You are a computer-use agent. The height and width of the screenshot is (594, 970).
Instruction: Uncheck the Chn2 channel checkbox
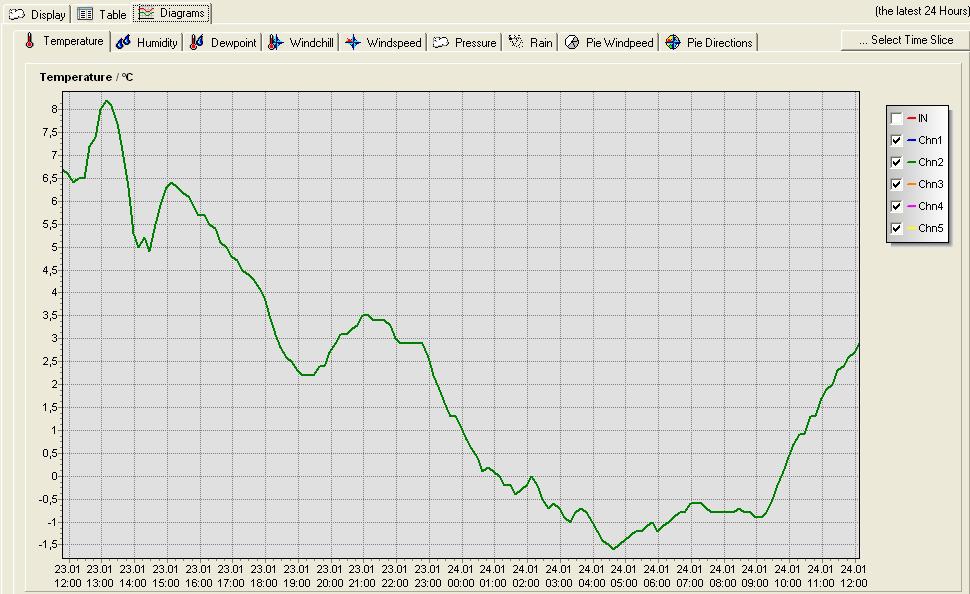pos(896,162)
